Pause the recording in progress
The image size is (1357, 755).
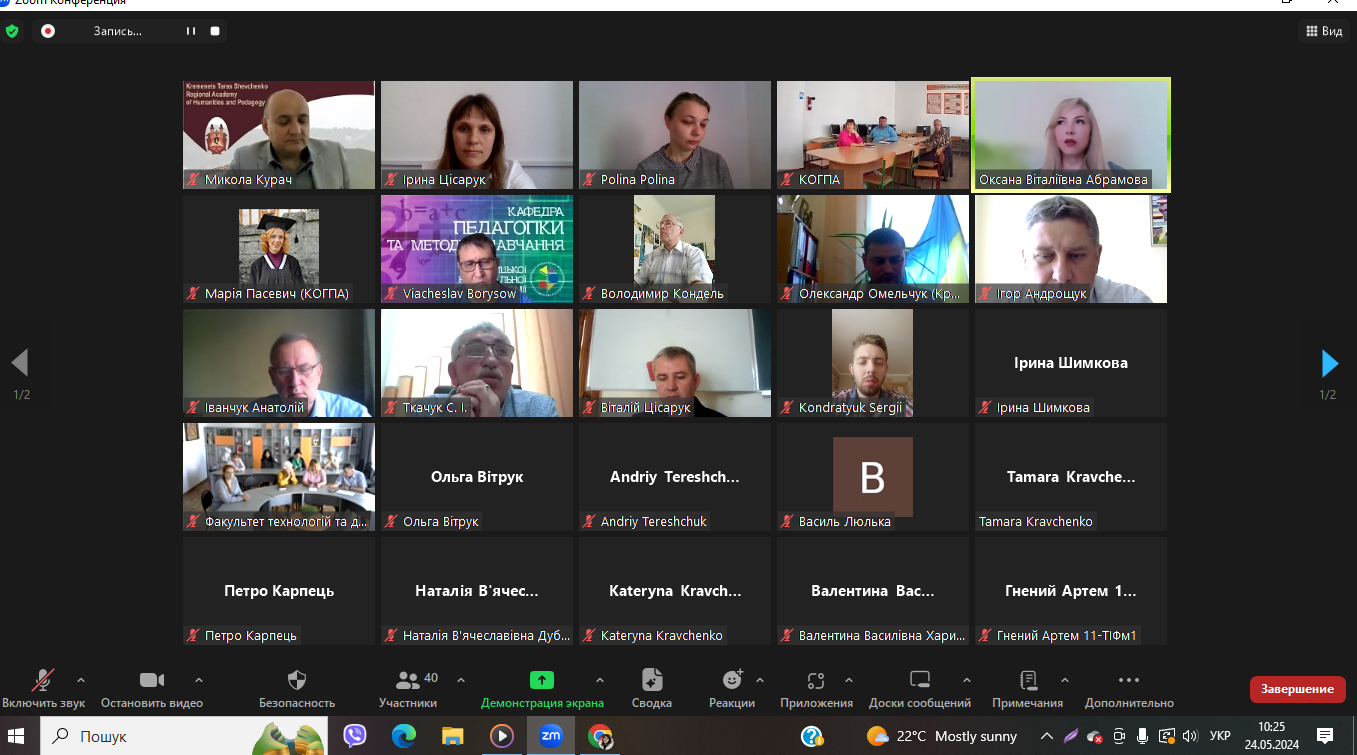(x=190, y=31)
